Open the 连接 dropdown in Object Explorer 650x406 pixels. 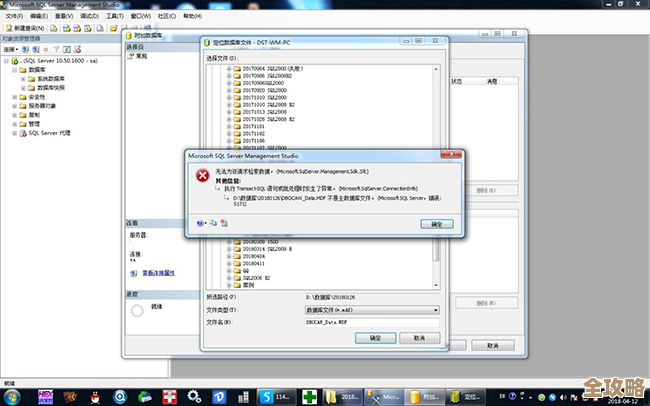point(12,48)
